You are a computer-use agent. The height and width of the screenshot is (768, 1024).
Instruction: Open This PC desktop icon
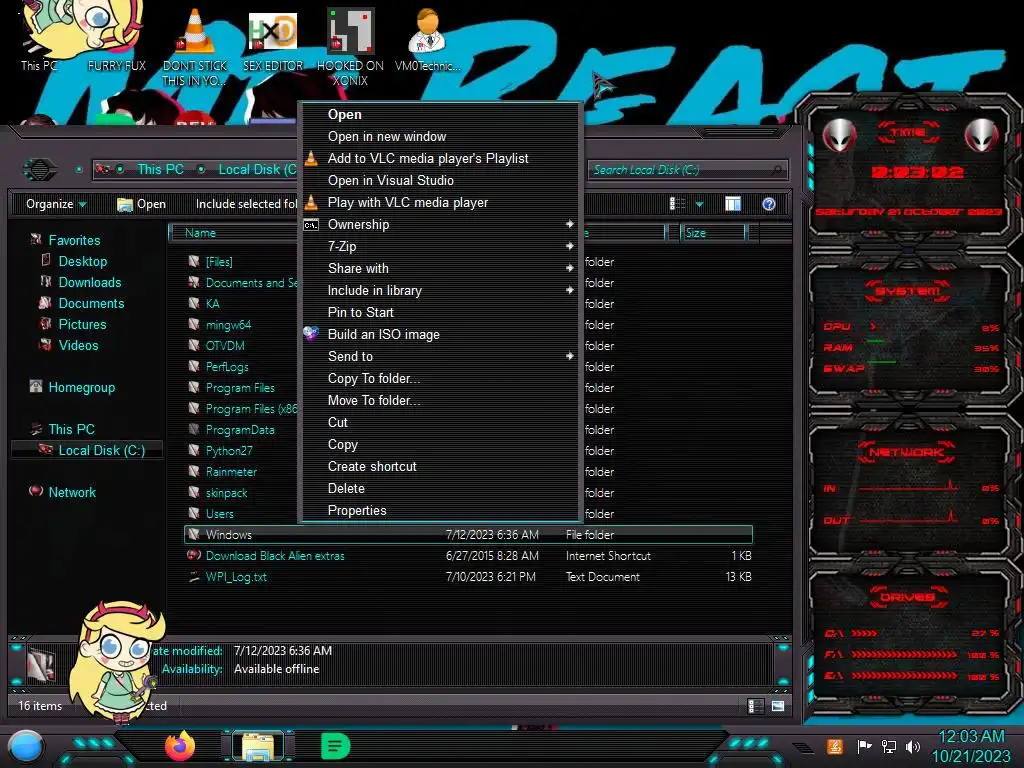click(39, 40)
